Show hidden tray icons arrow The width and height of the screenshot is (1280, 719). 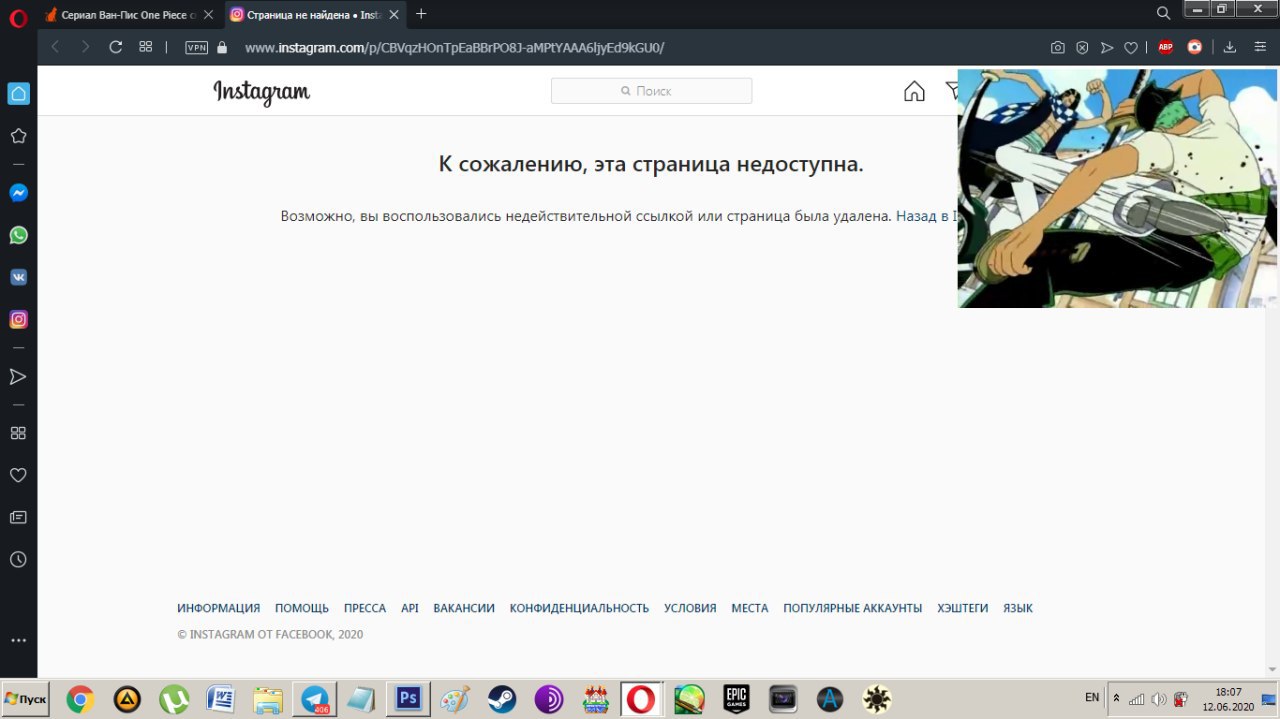pyautogui.click(x=1116, y=698)
